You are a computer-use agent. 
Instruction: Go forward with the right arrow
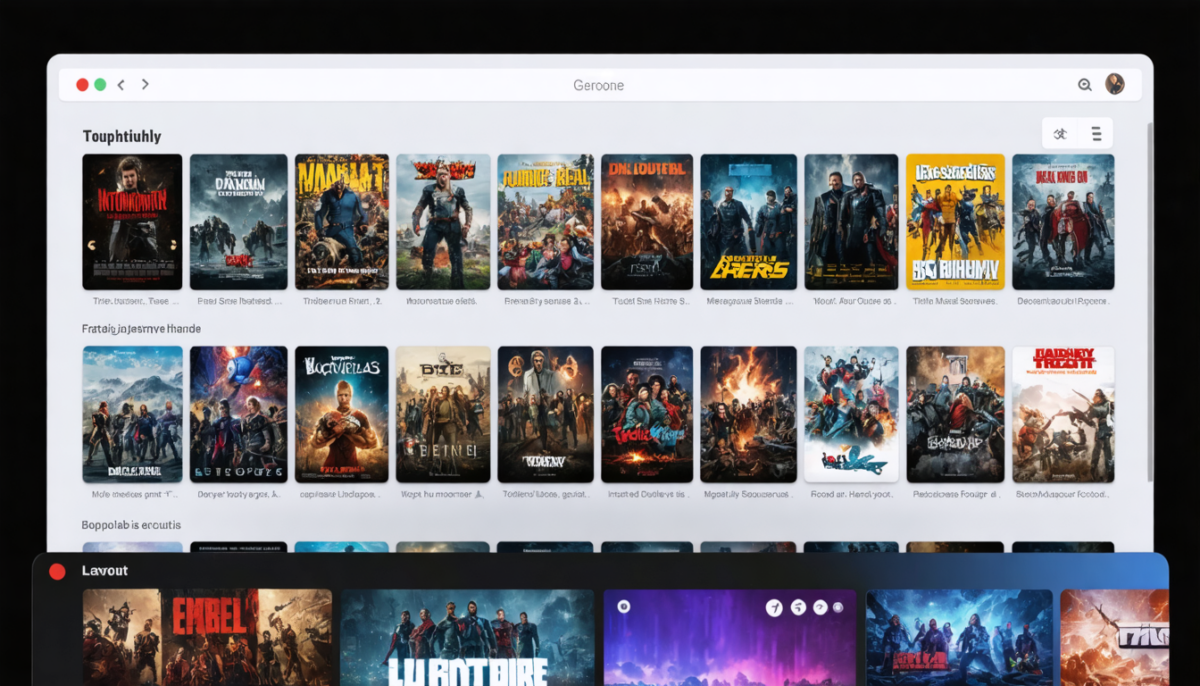coord(145,85)
